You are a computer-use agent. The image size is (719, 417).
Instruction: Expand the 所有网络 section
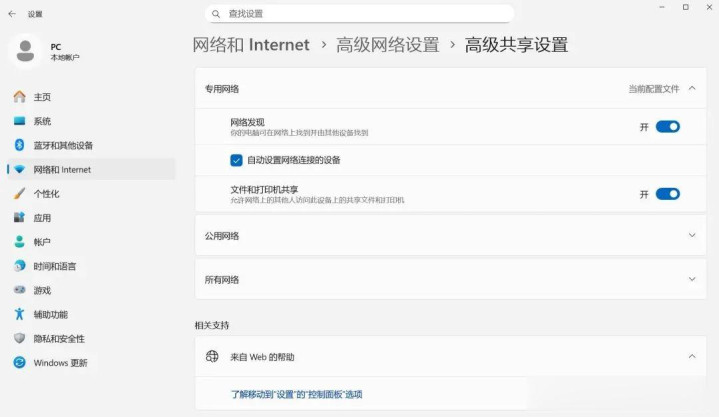point(451,279)
